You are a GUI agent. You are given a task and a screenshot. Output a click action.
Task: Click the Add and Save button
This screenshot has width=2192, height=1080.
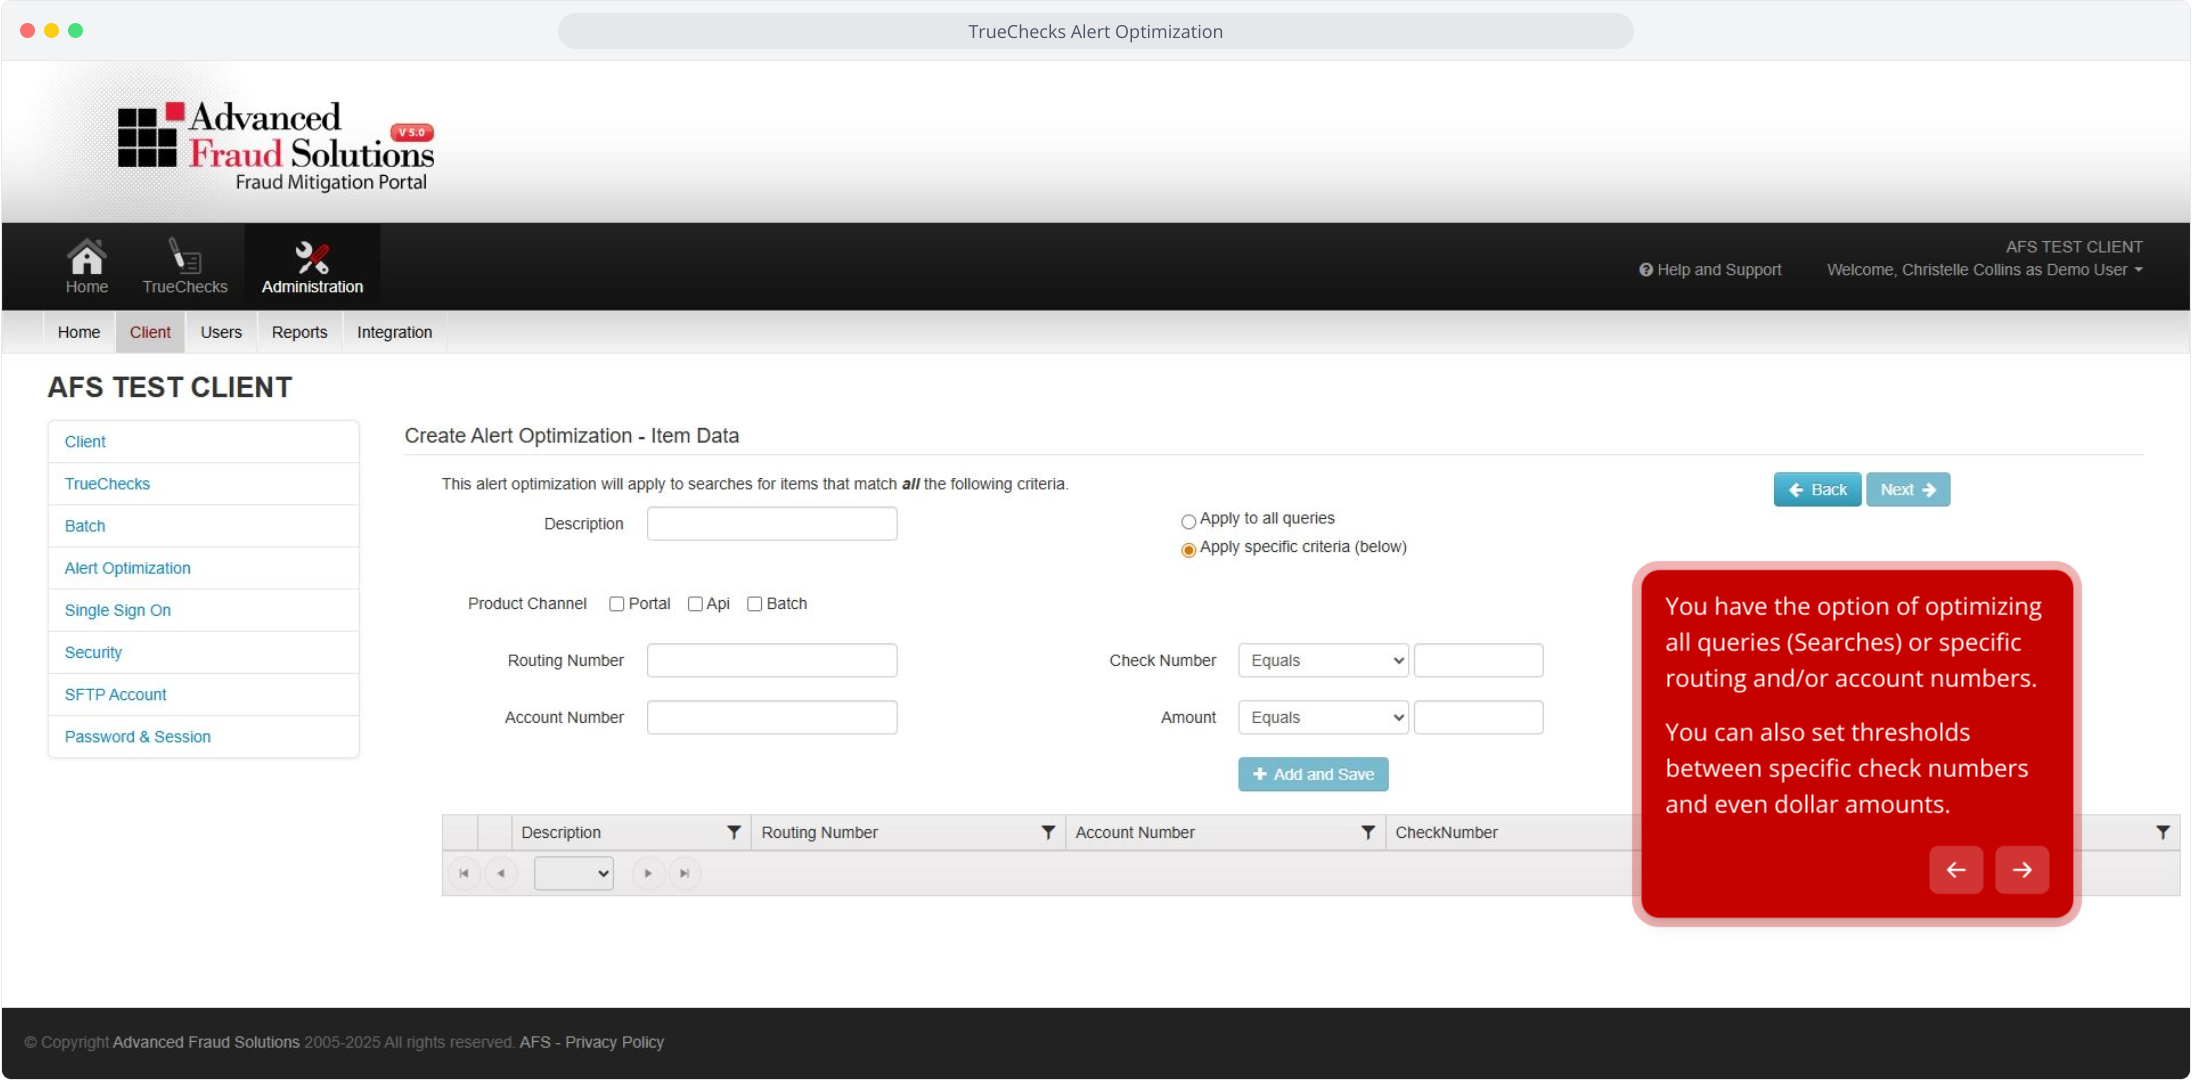coord(1313,774)
